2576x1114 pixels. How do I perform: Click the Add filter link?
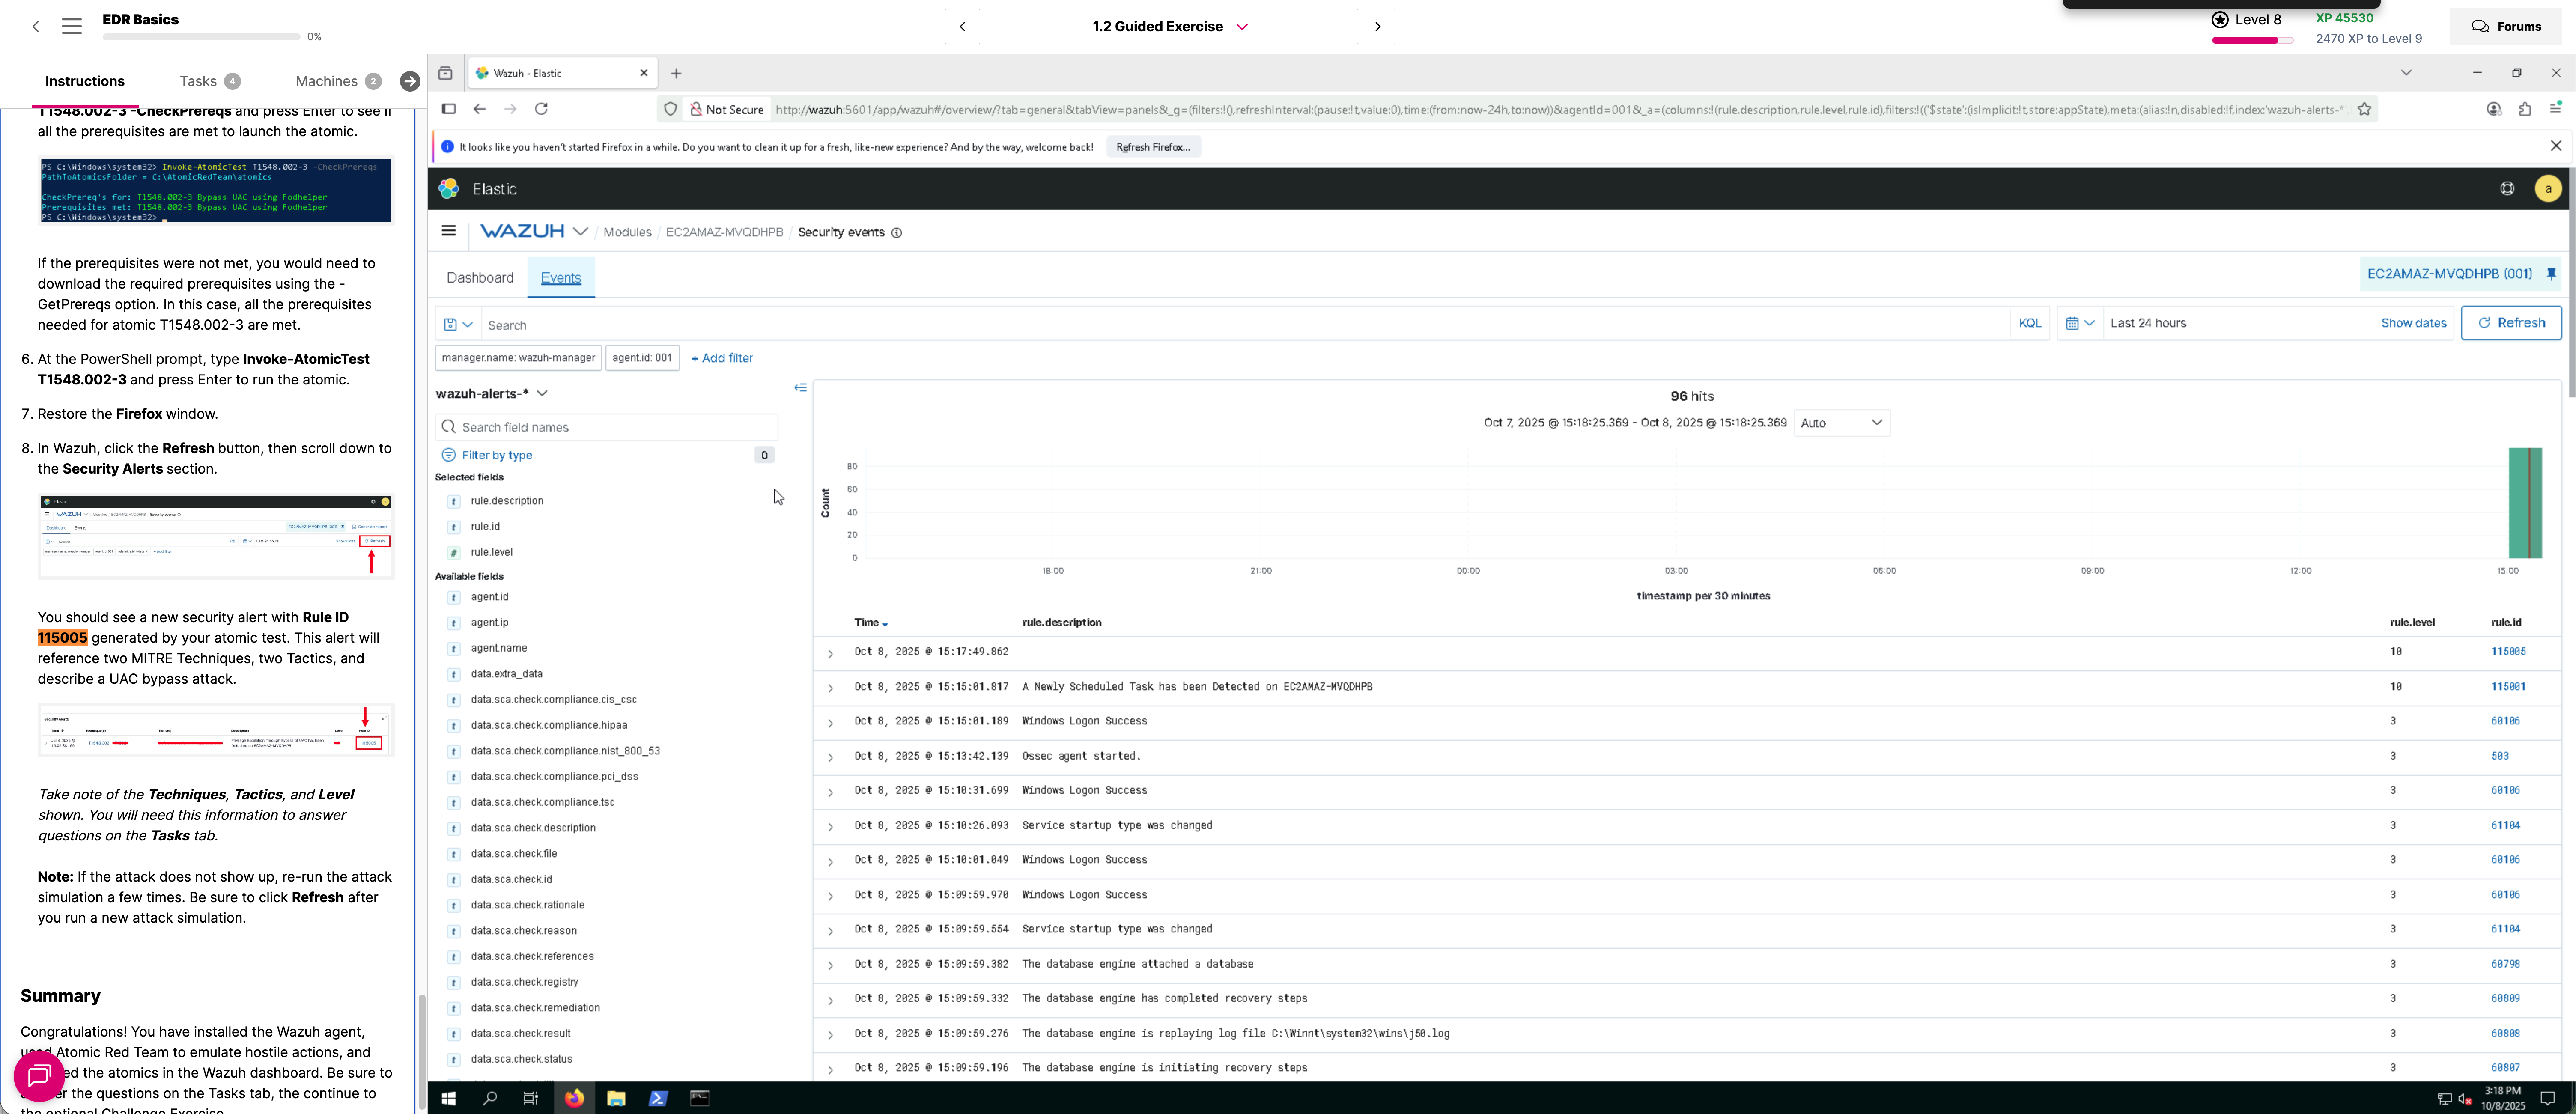[722, 358]
